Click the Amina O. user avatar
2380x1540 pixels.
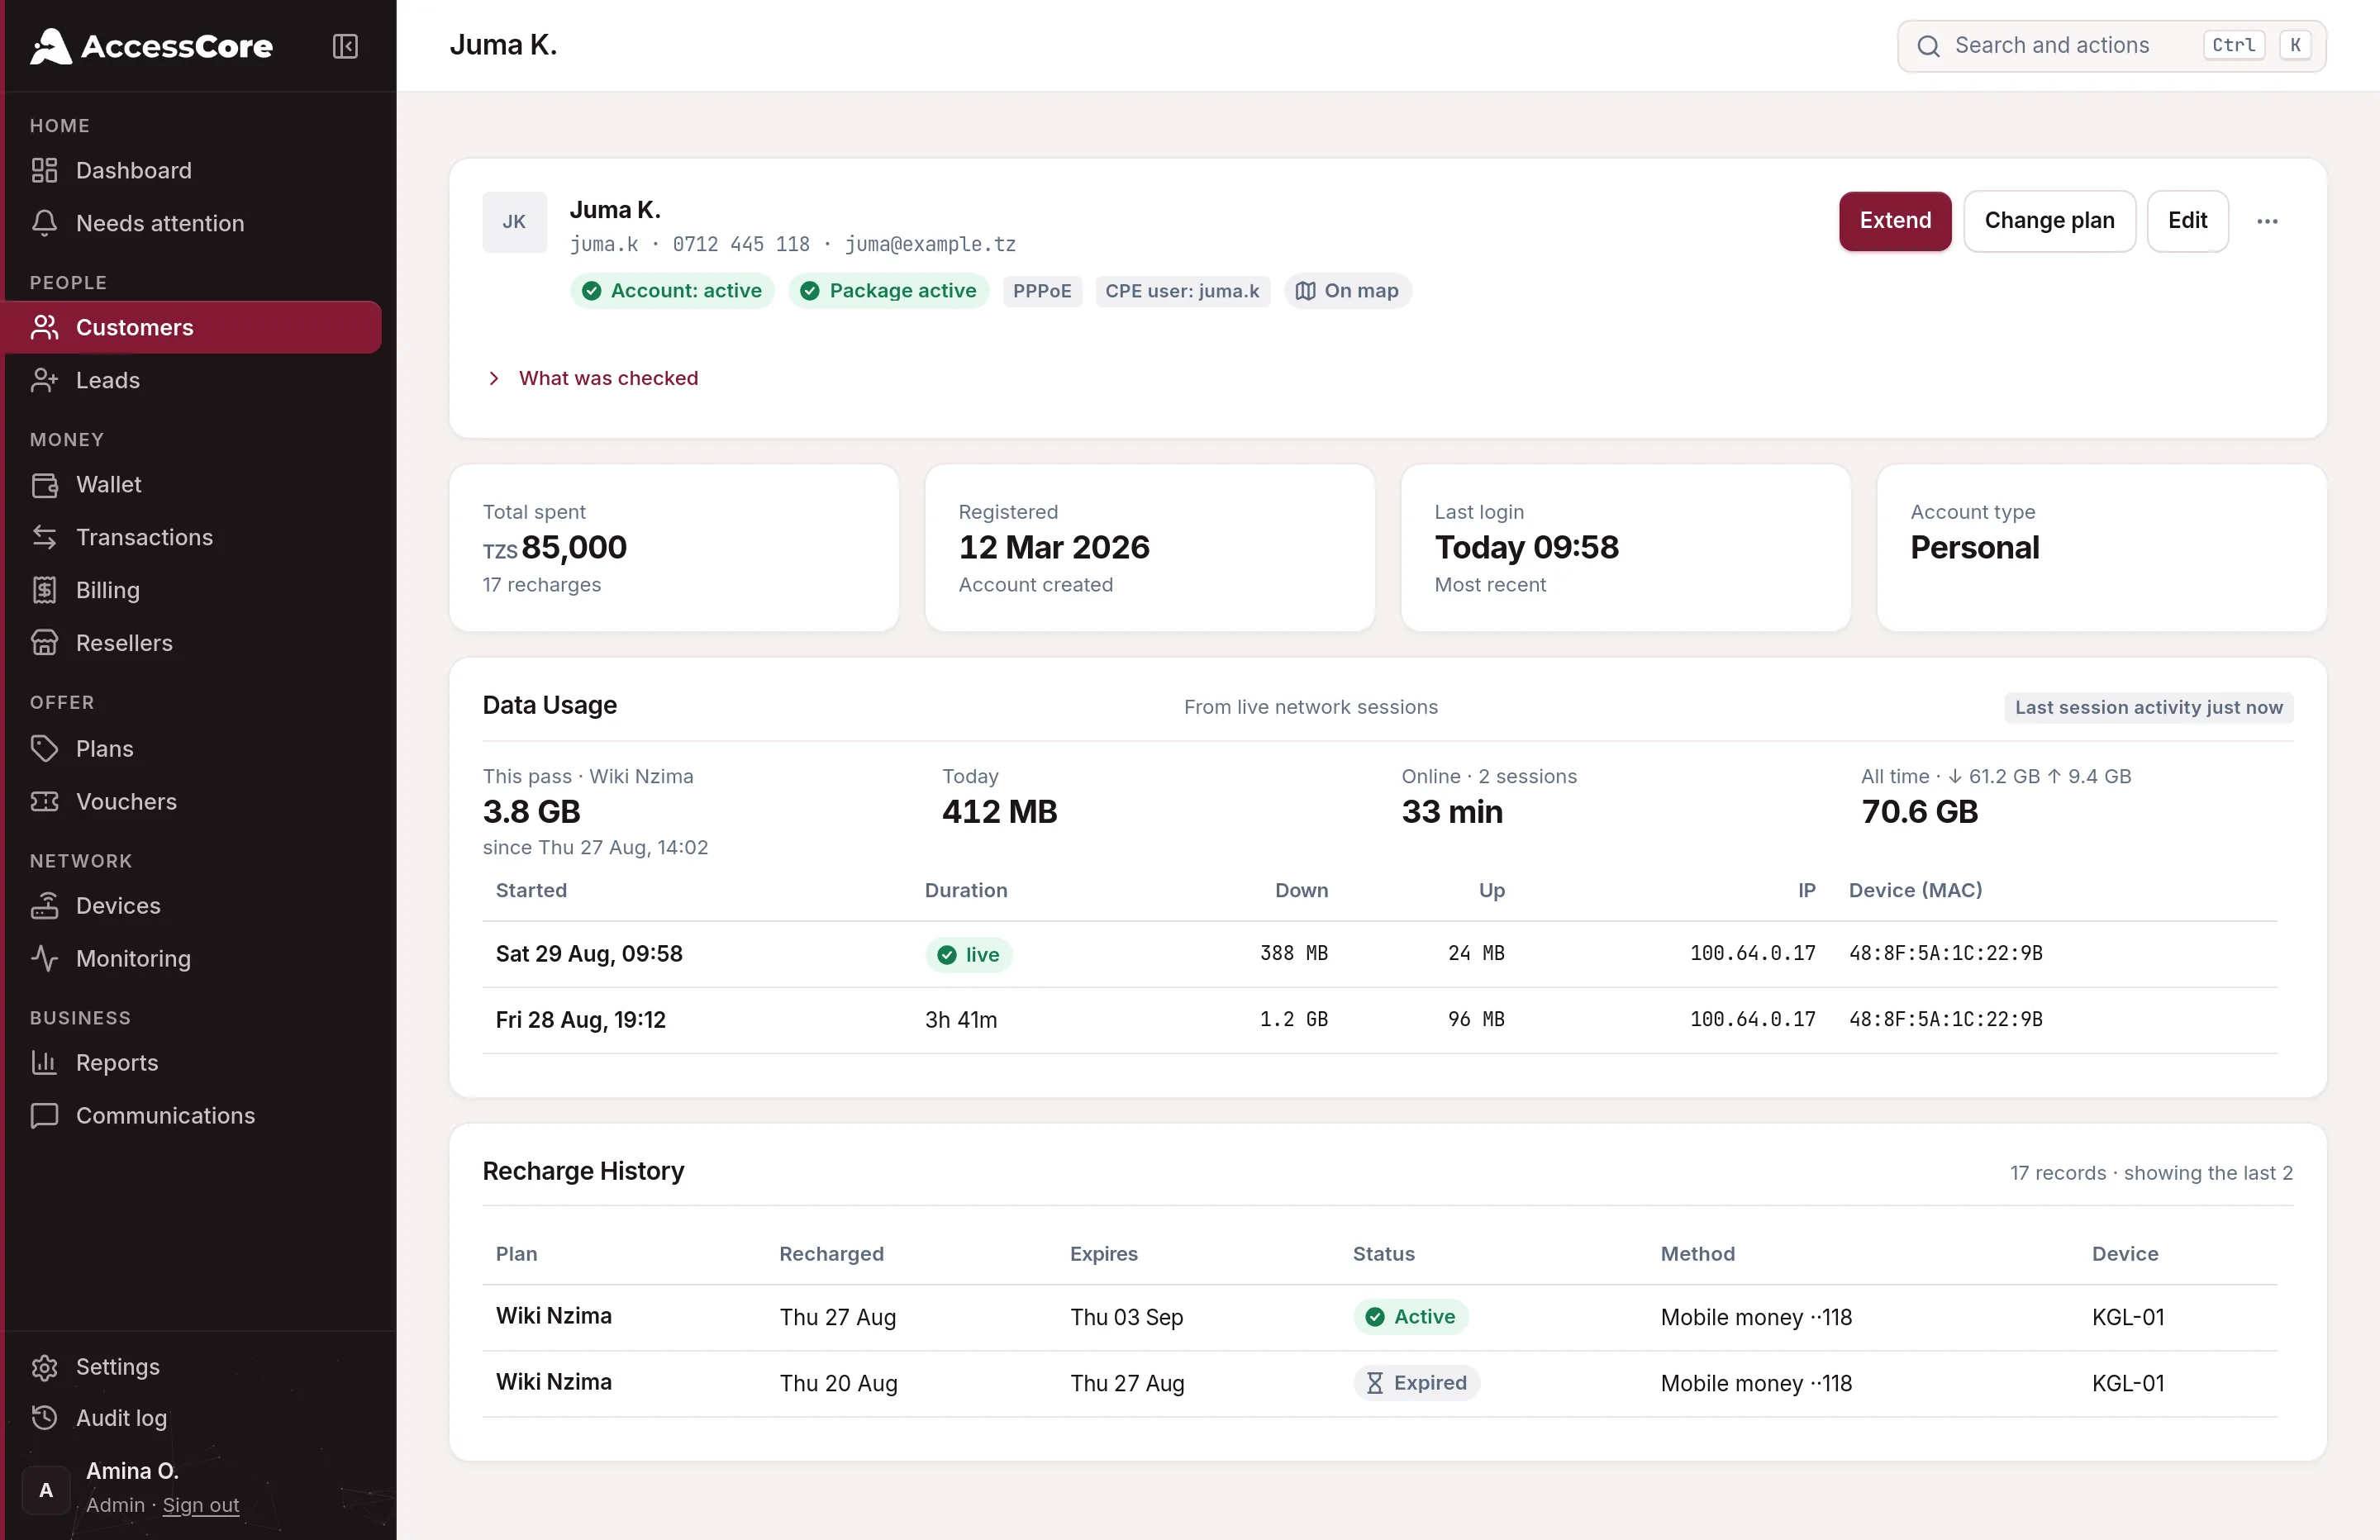[46, 1490]
